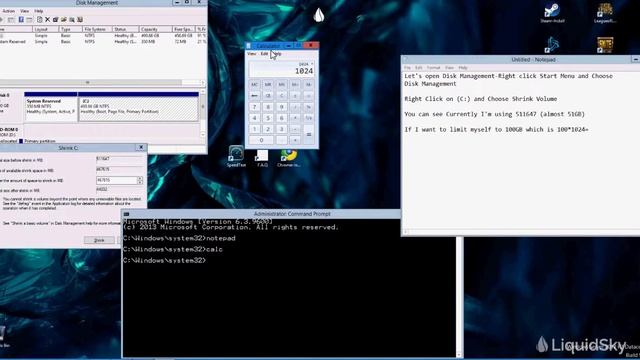The image size is (640, 360).
Task: Click the multiply key in Calculator
Action: [x=295, y=118]
